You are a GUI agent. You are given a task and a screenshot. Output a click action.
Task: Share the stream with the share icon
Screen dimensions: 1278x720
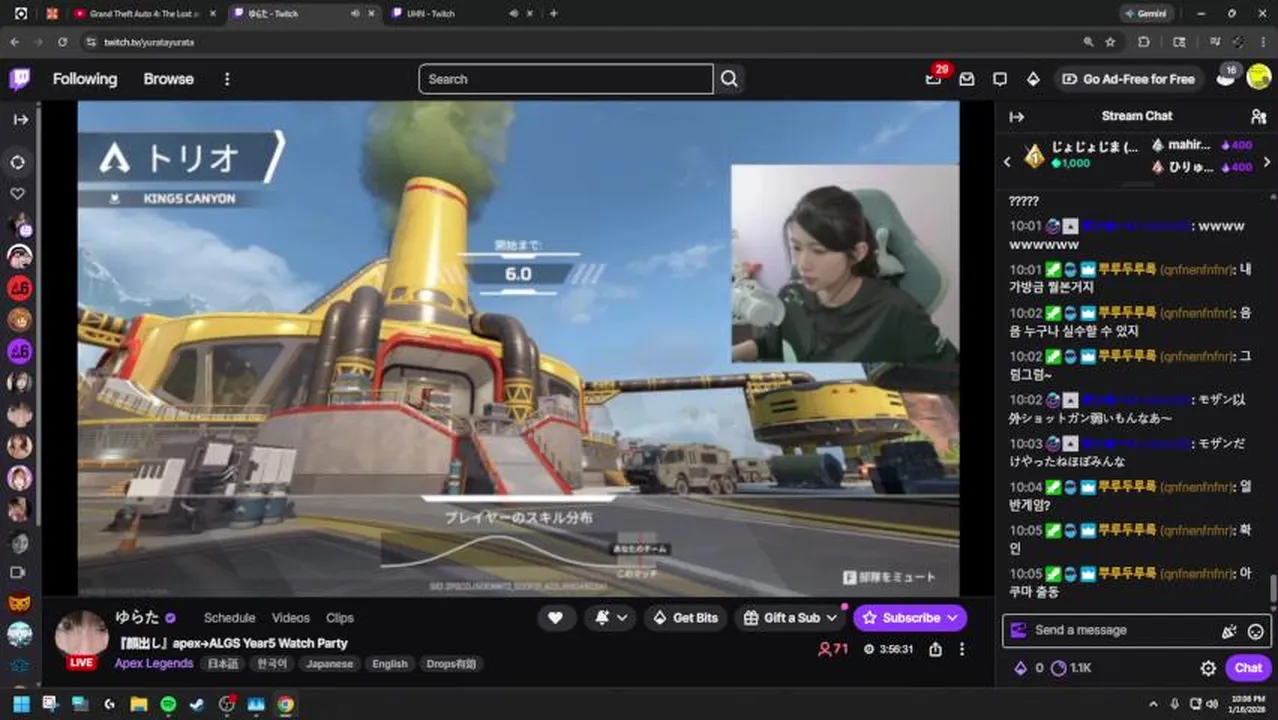point(935,649)
